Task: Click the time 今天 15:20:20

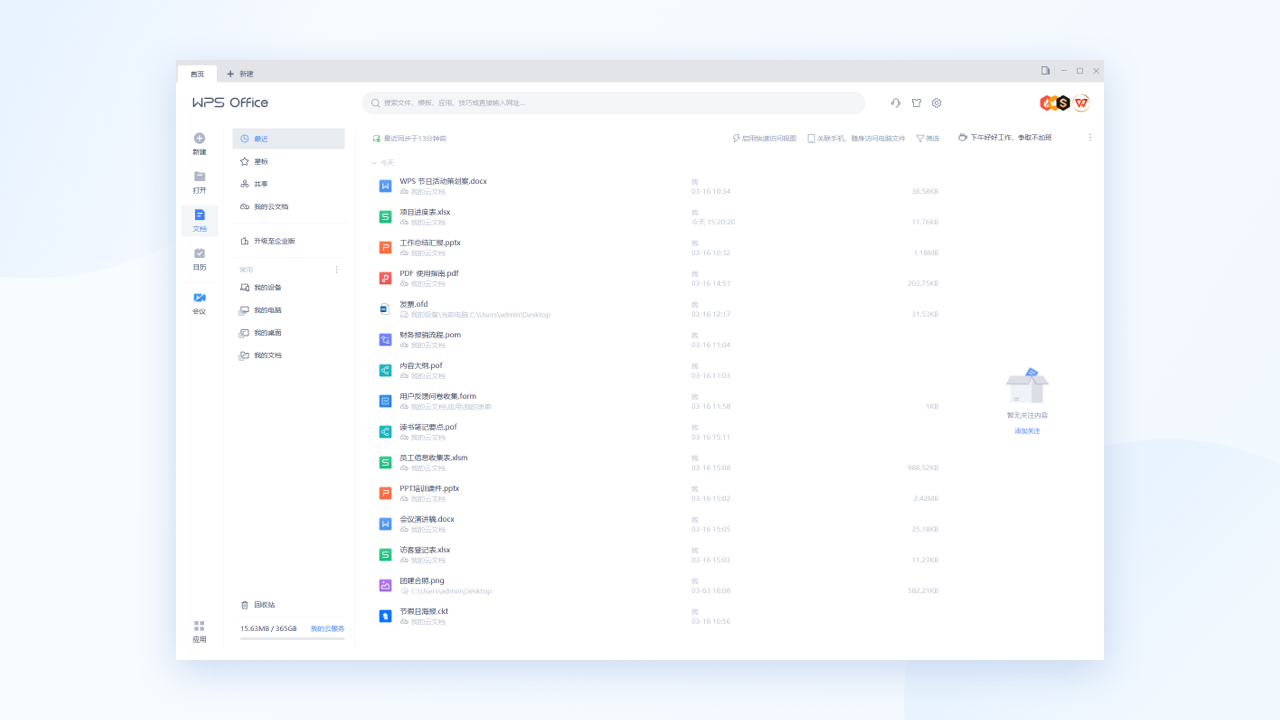Action: (x=713, y=222)
